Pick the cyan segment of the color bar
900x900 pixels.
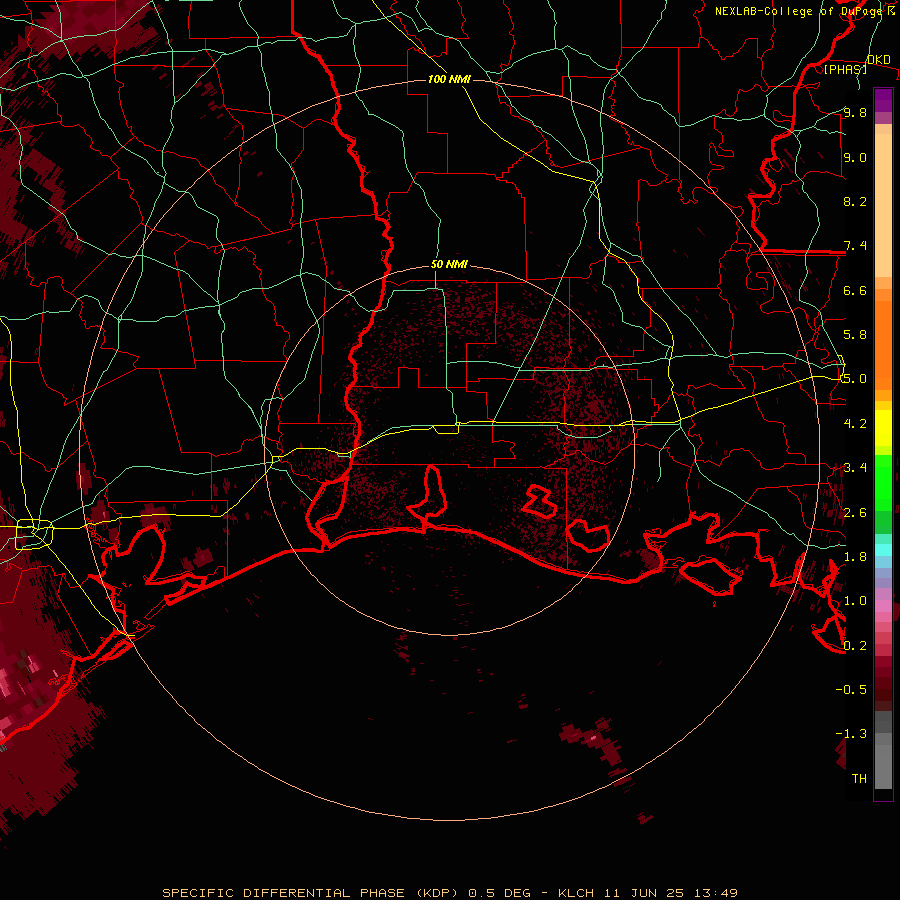[883, 550]
